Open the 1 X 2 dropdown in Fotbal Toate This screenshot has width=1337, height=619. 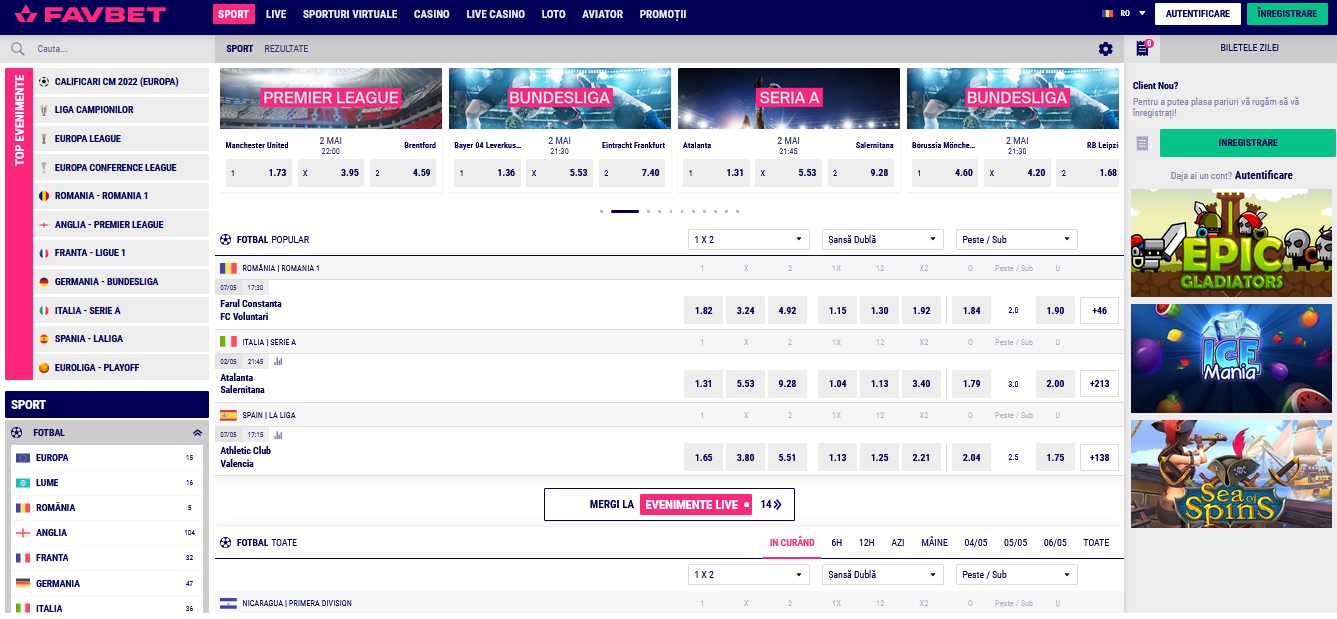749,575
